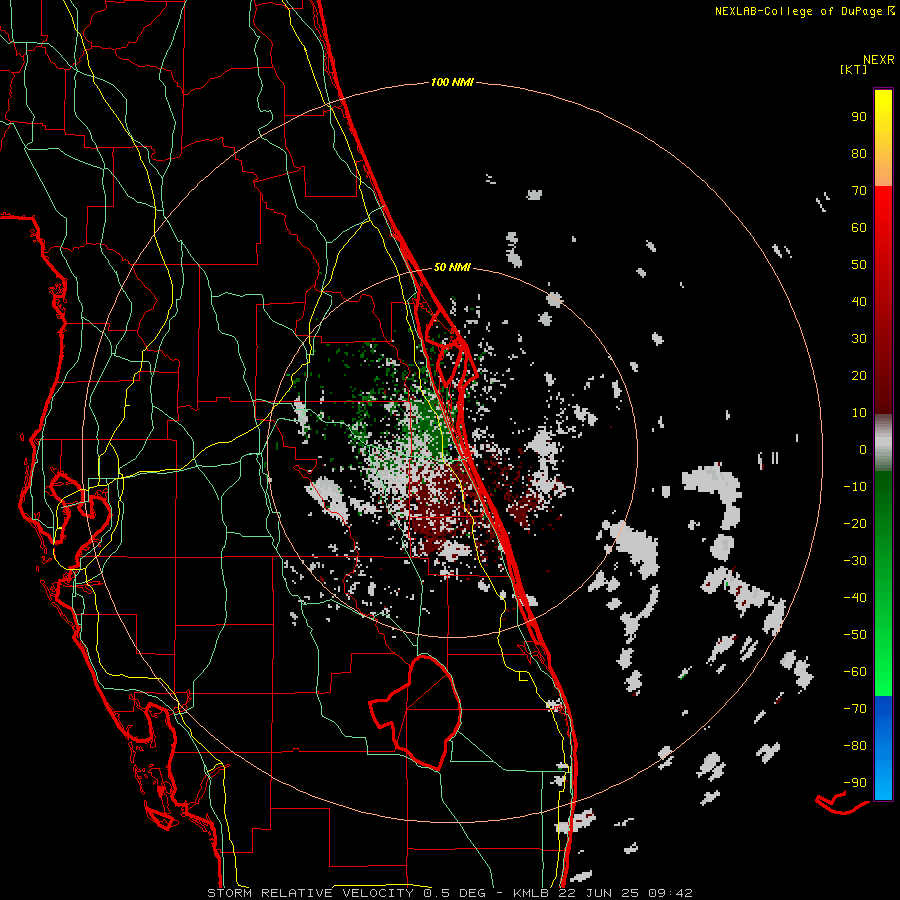Click the -30 knot scale label
The image size is (900, 900).
pyautogui.click(x=855, y=561)
